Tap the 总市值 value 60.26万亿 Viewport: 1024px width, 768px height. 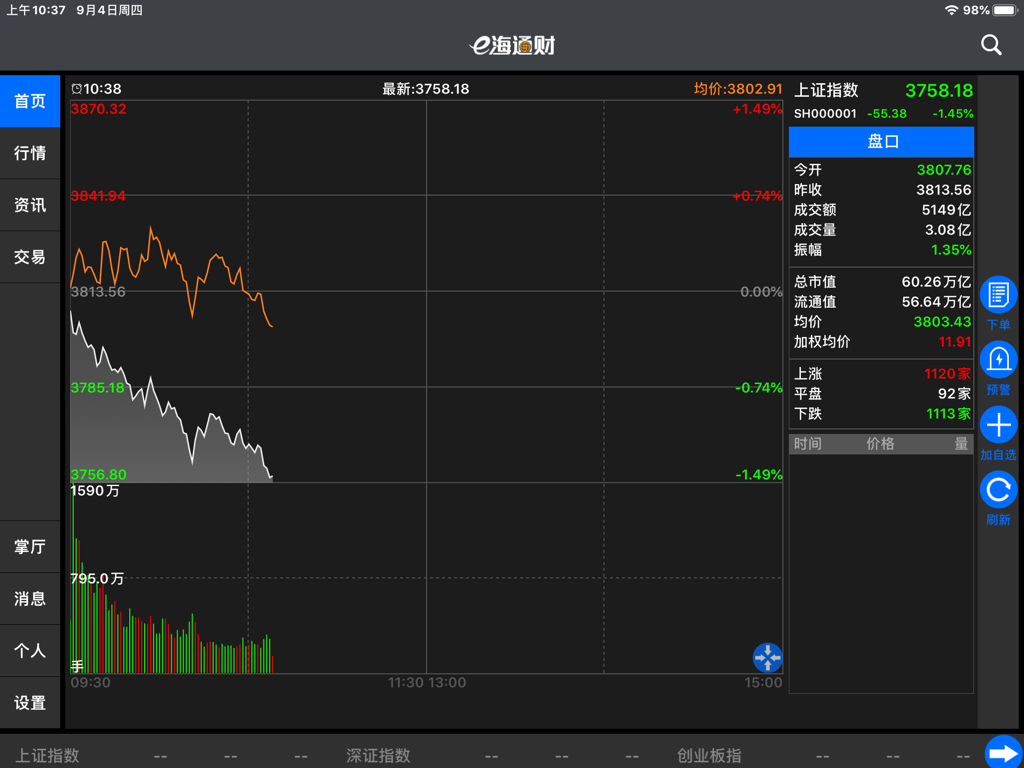(936, 281)
